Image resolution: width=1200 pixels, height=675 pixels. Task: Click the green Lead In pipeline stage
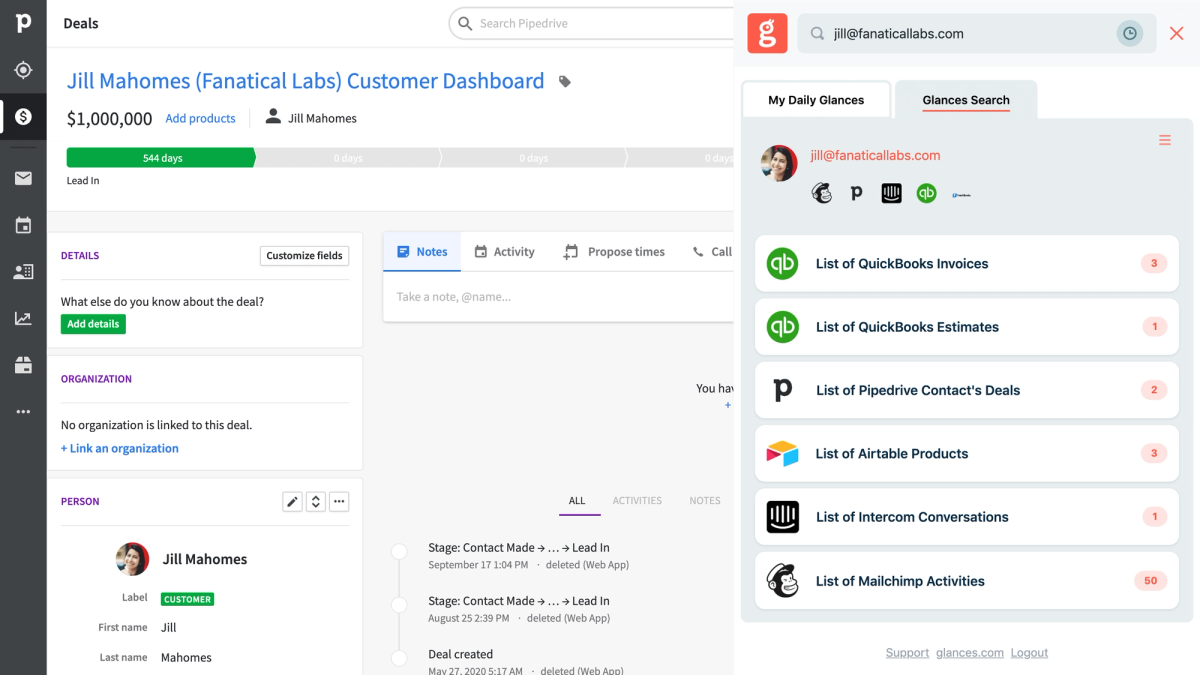coord(161,158)
